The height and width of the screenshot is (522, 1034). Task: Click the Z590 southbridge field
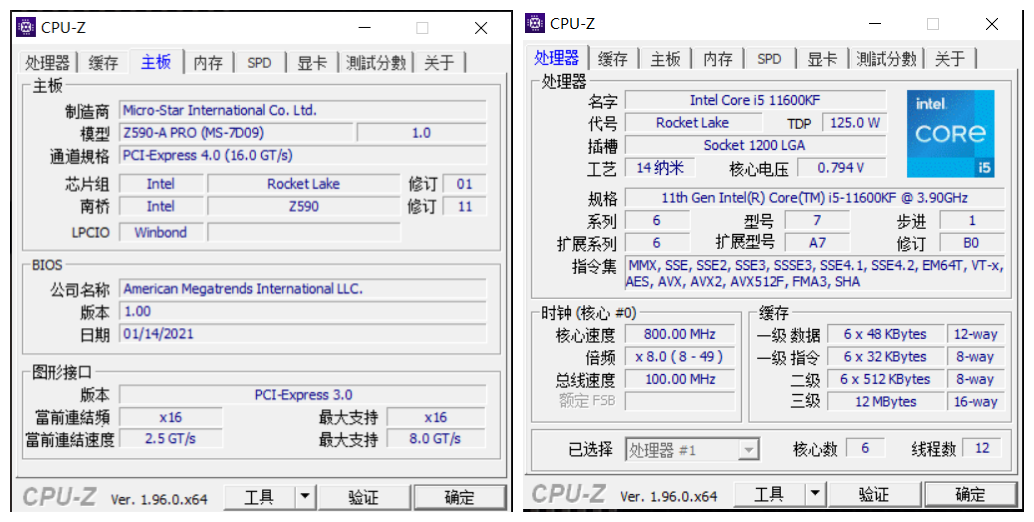coord(303,206)
